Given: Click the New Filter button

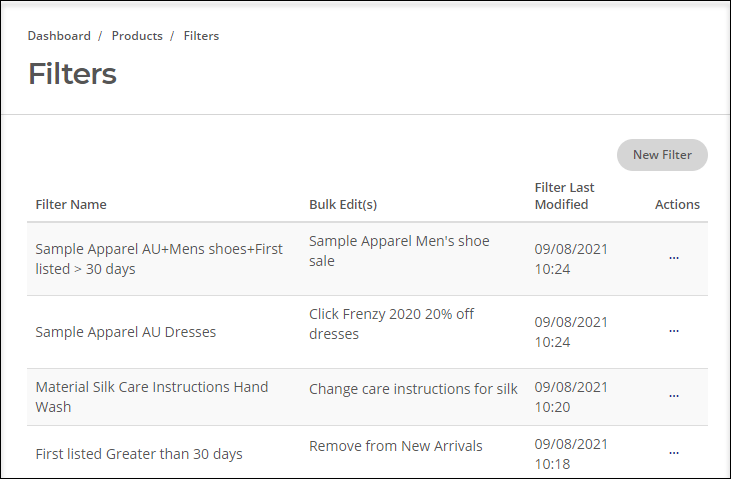Looking at the screenshot, I should point(662,155).
